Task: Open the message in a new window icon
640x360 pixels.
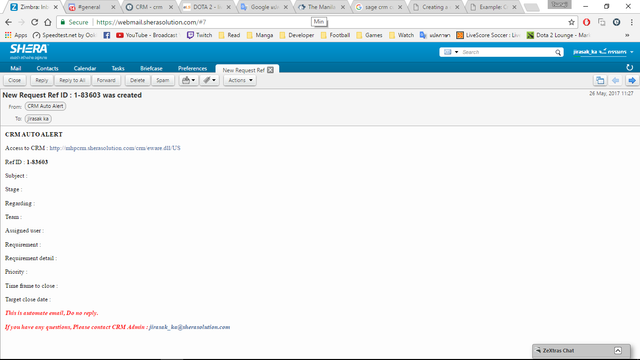Action: click(x=600, y=80)
